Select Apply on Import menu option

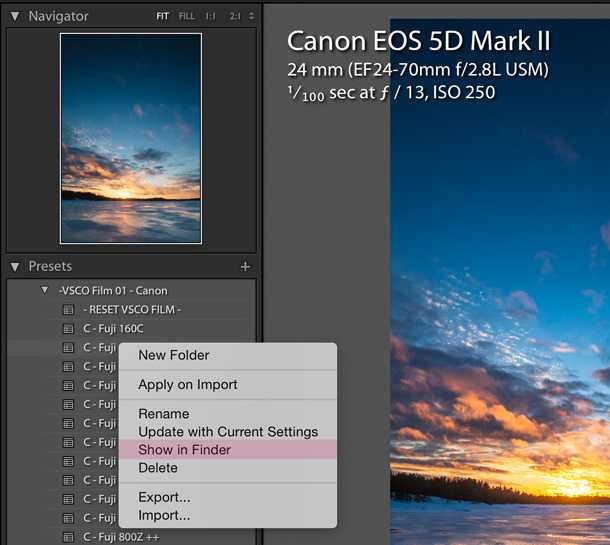pyautogui.click(x=188, y=385)
